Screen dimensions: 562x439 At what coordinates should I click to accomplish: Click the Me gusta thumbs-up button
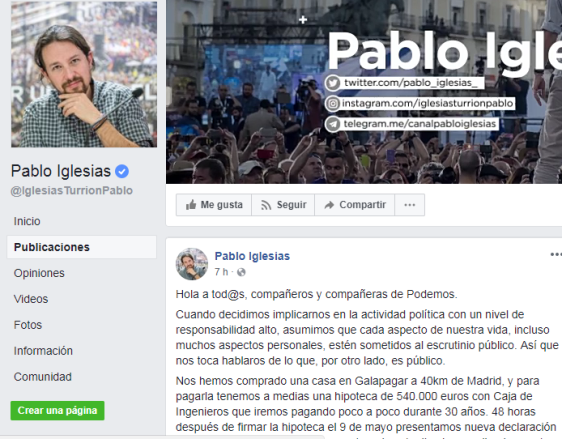pos(214,205)
